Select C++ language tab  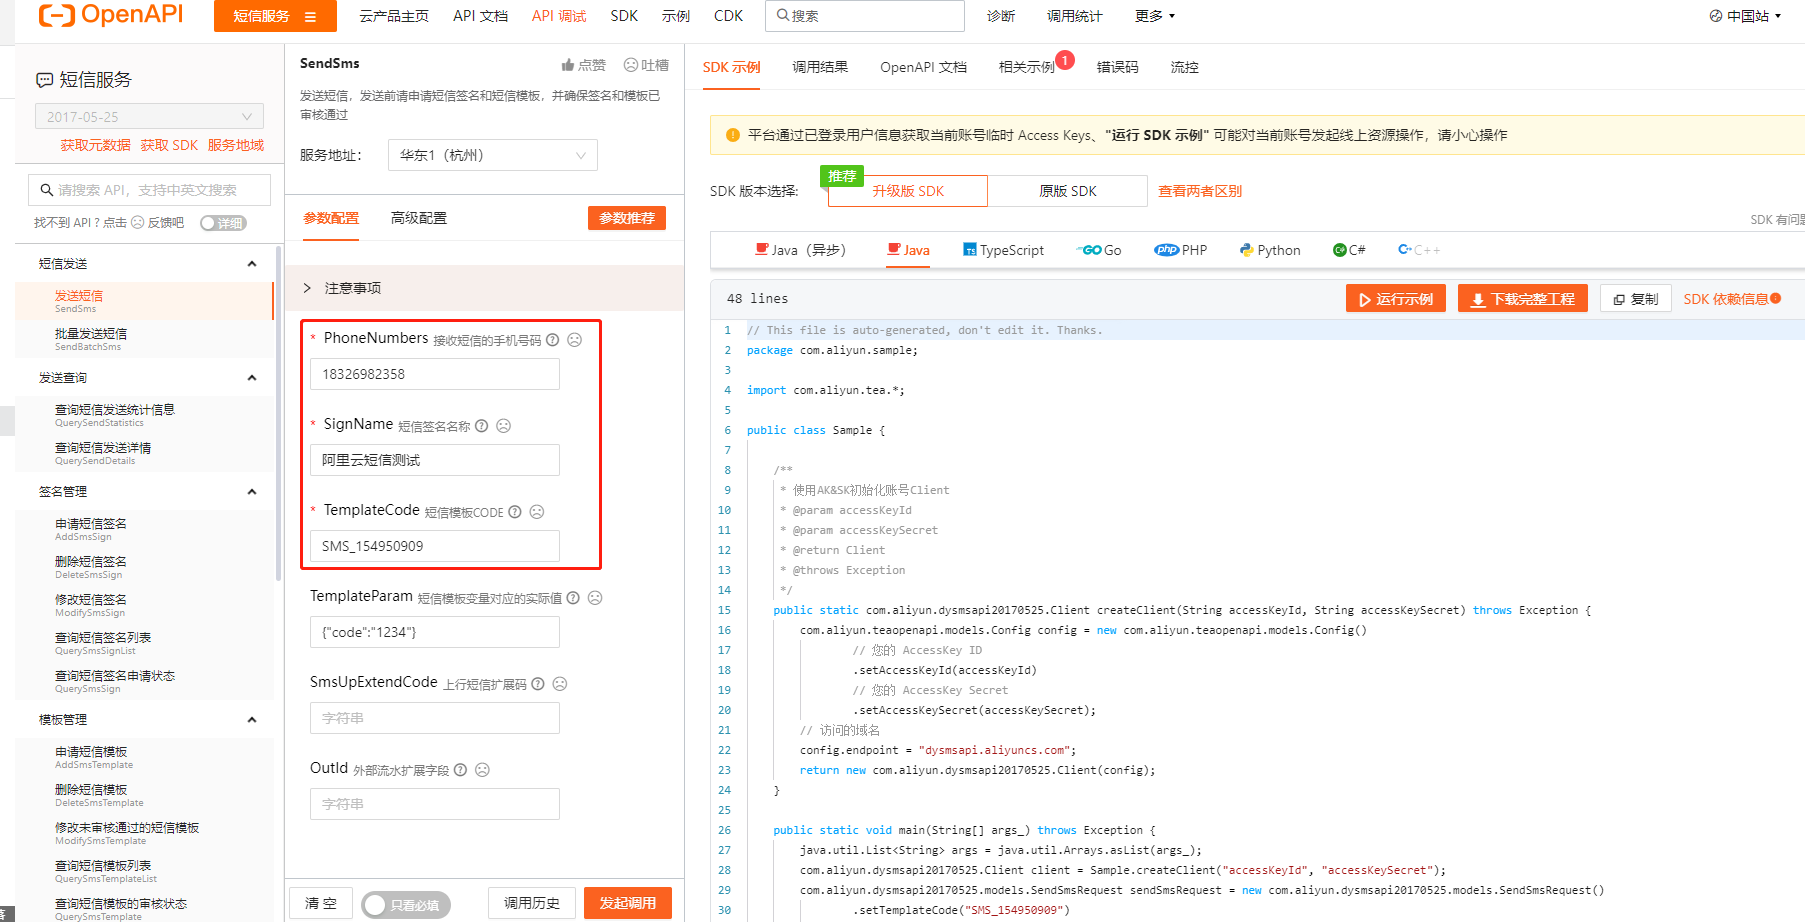tap(1419, 250)
